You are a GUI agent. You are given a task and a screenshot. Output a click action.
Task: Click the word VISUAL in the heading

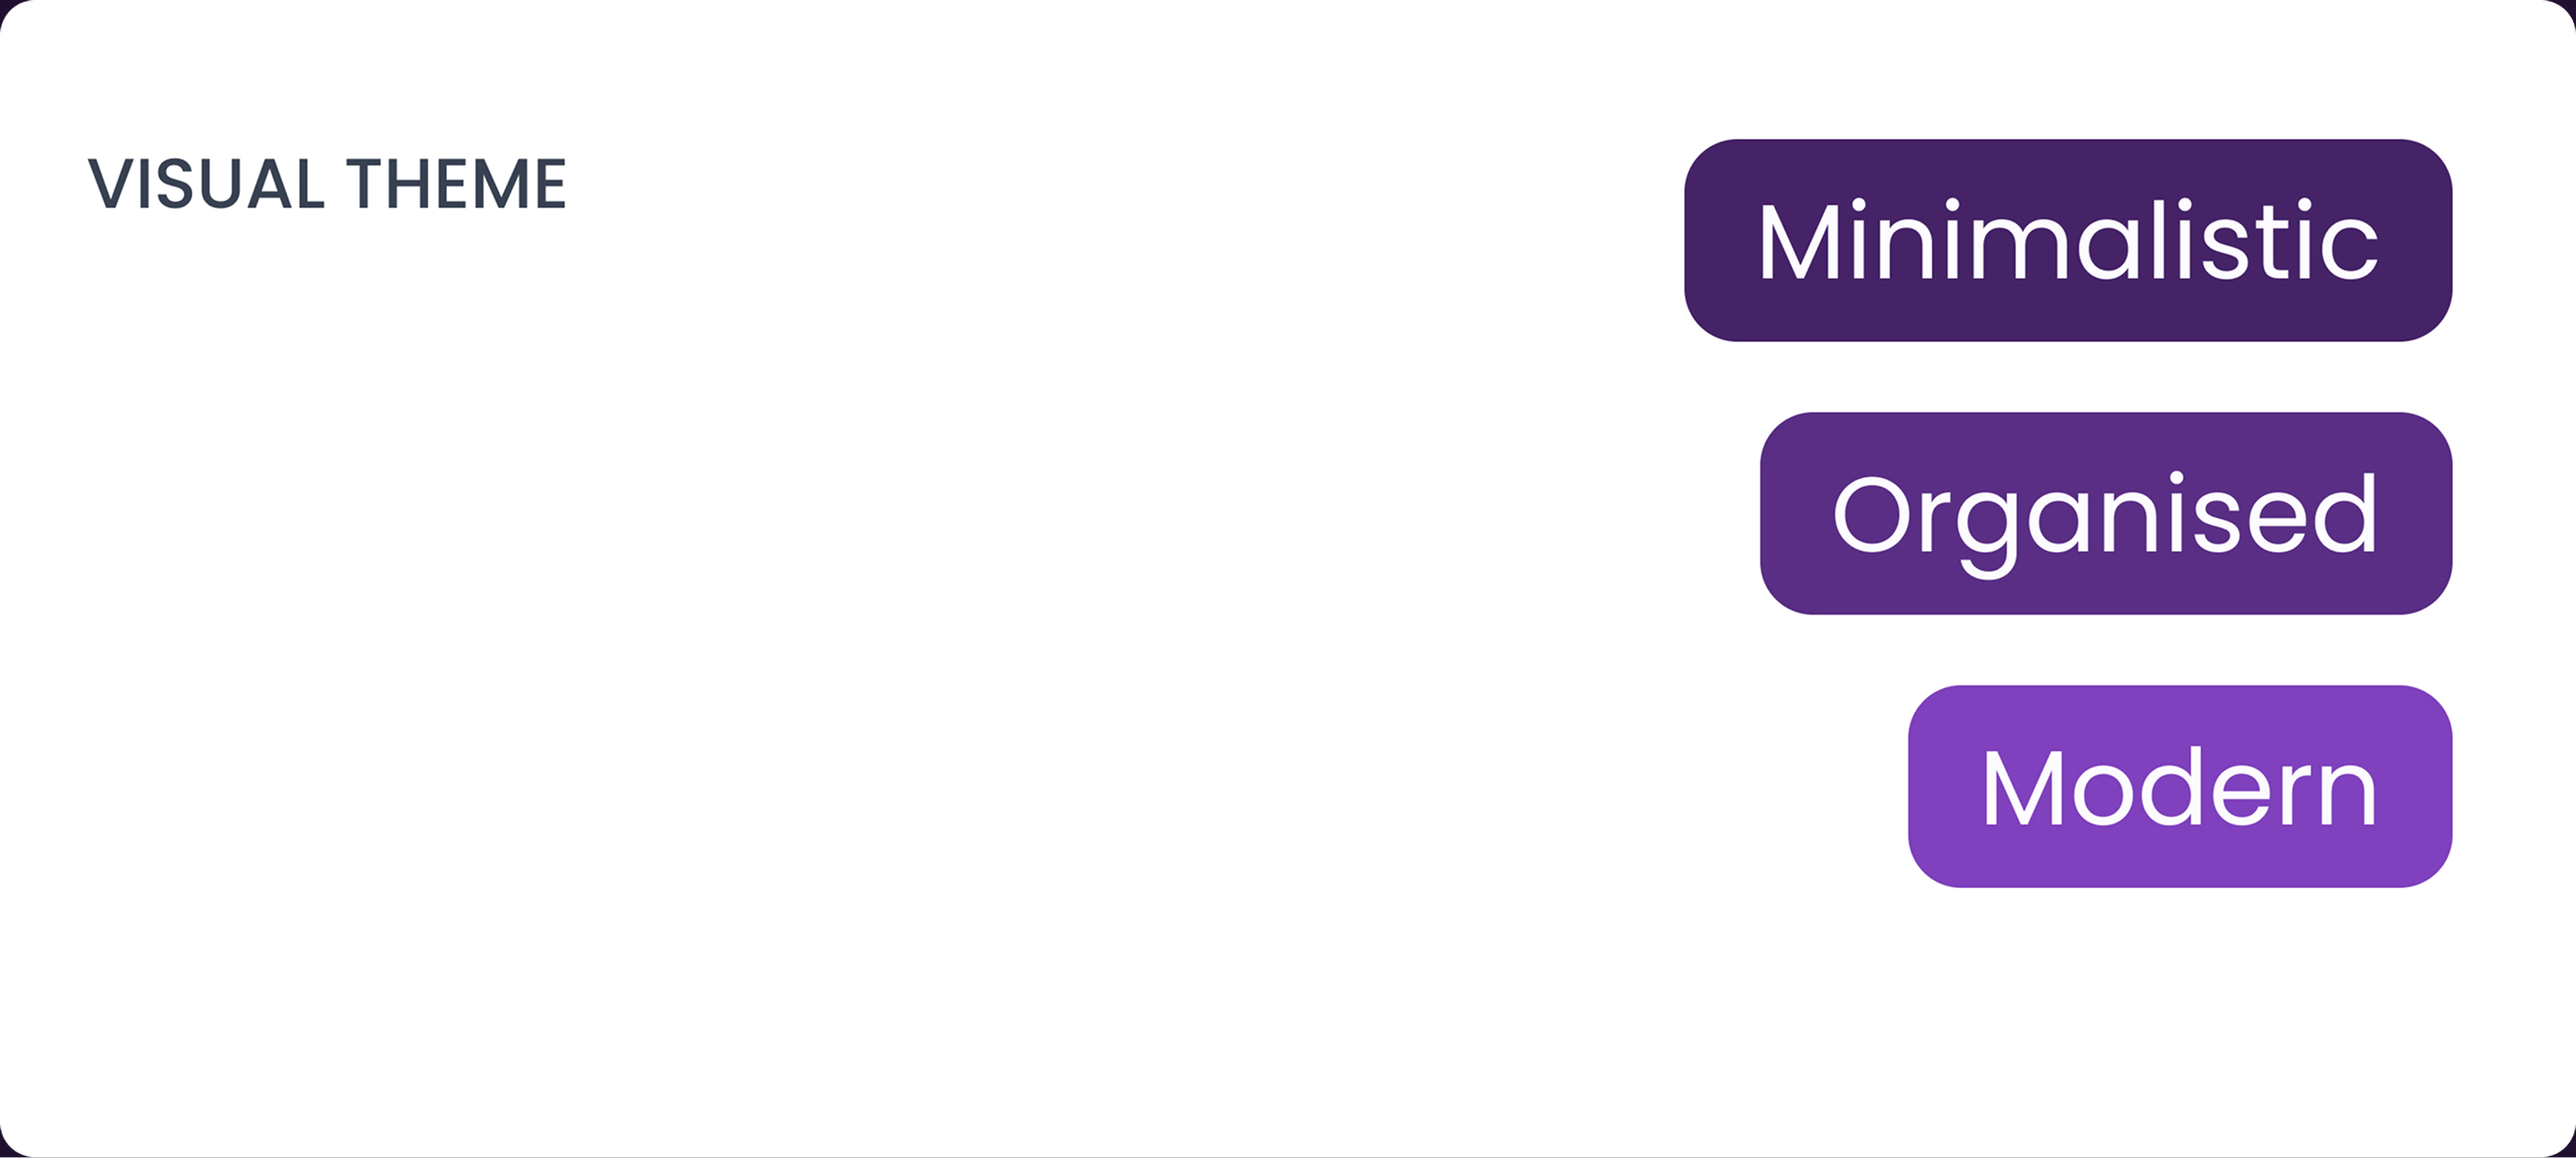[x=206, y=183]
